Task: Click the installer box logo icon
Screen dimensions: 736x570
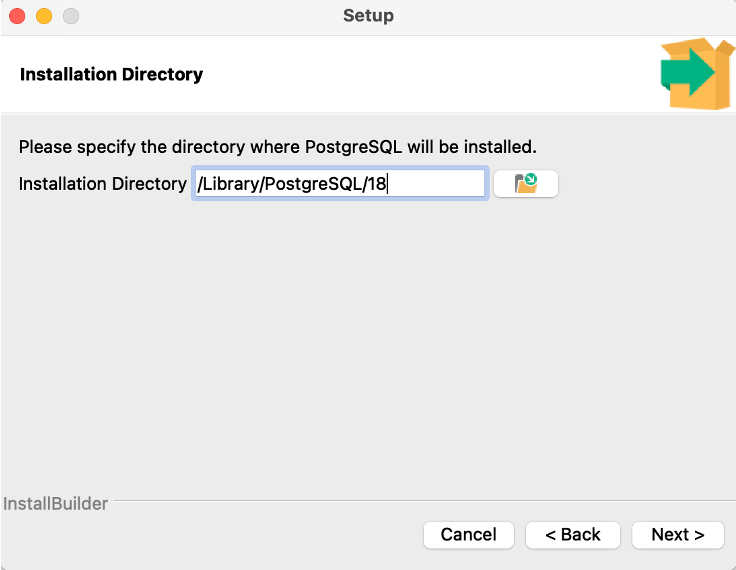Action: coord(697,74)
